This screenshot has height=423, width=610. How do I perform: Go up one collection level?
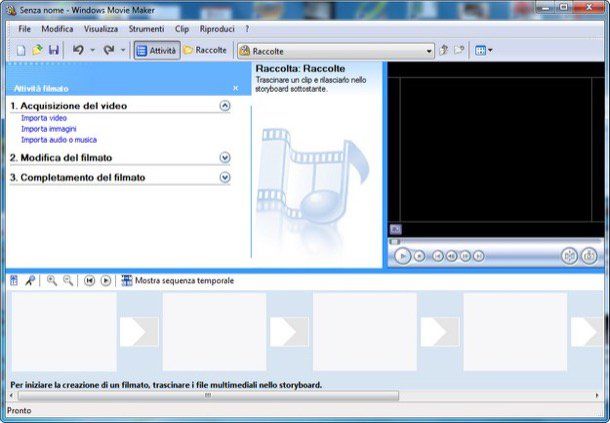pos(443,50)
